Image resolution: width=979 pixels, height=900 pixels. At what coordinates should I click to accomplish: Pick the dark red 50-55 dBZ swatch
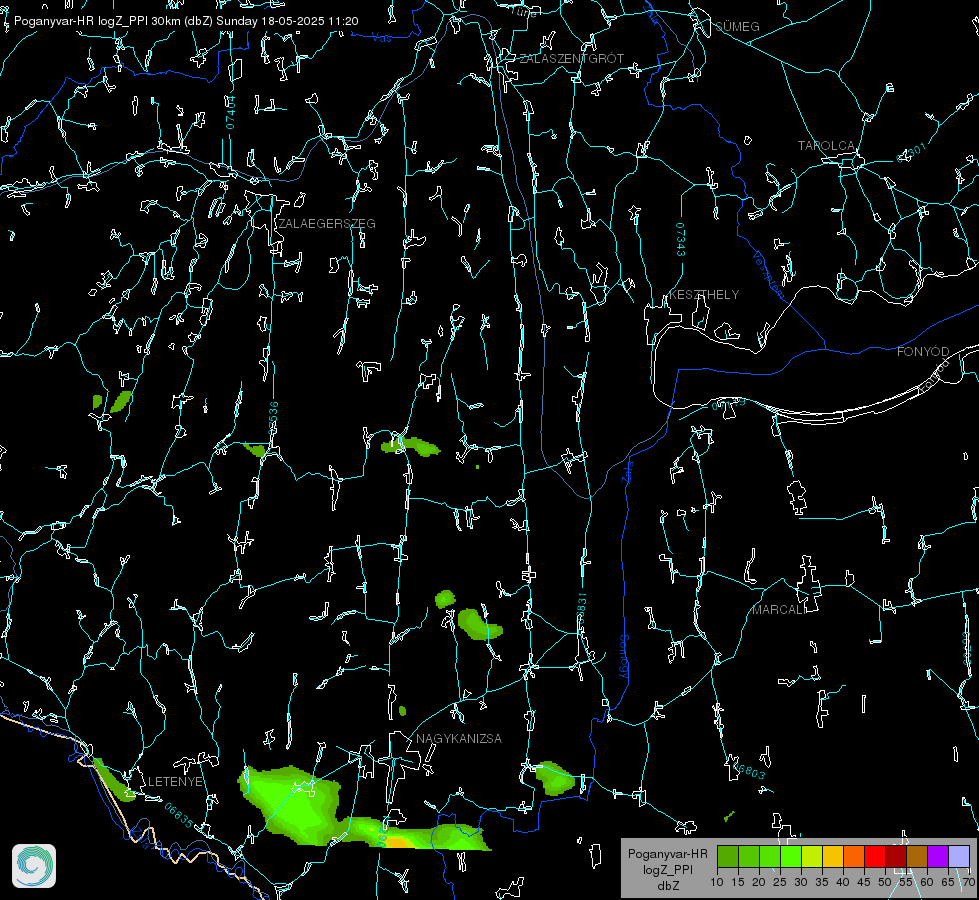click(x=896, y=856)
